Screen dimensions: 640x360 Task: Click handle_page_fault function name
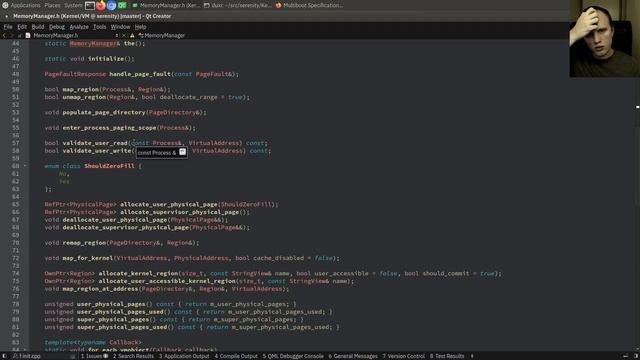tap(140, 74)
